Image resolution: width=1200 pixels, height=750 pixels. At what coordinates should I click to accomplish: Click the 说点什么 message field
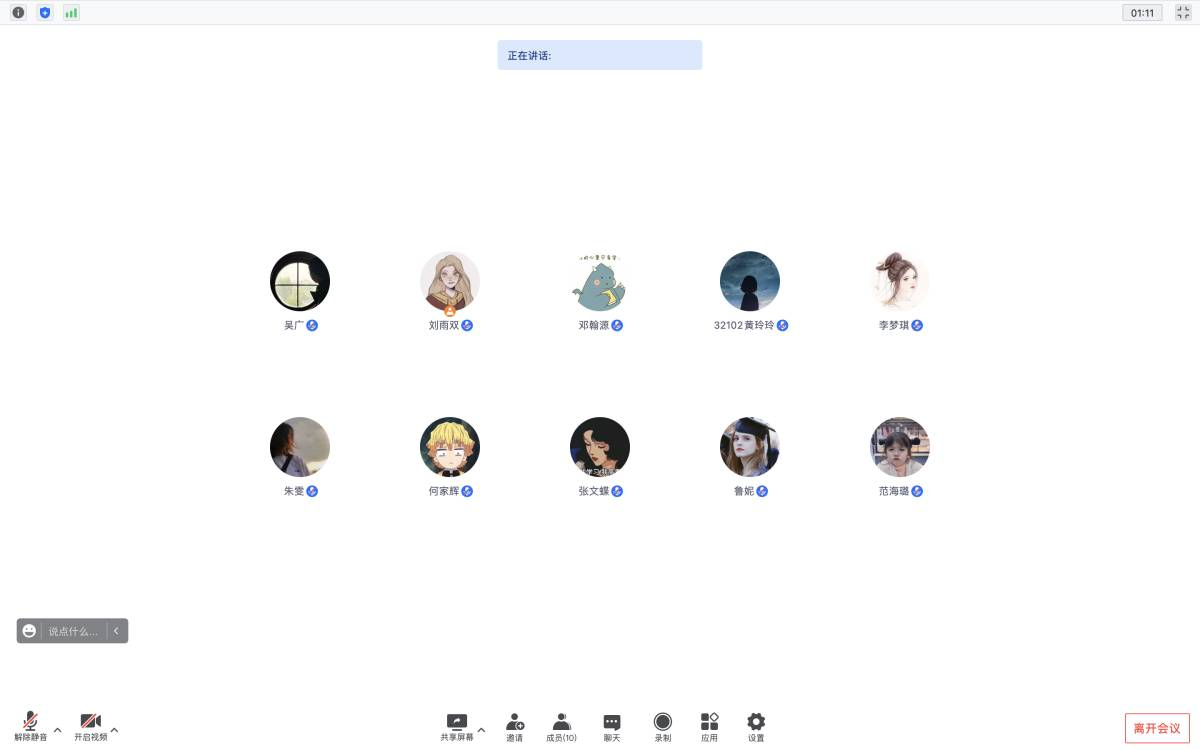73,631
